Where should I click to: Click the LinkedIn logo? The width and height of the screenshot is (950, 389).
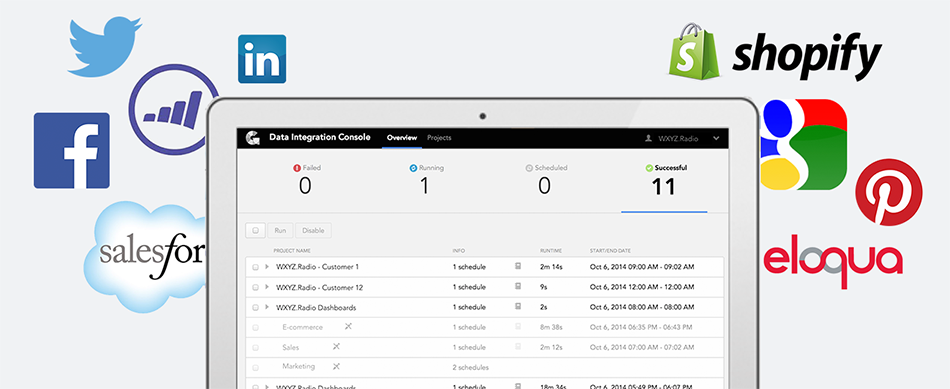click(262, 59)
